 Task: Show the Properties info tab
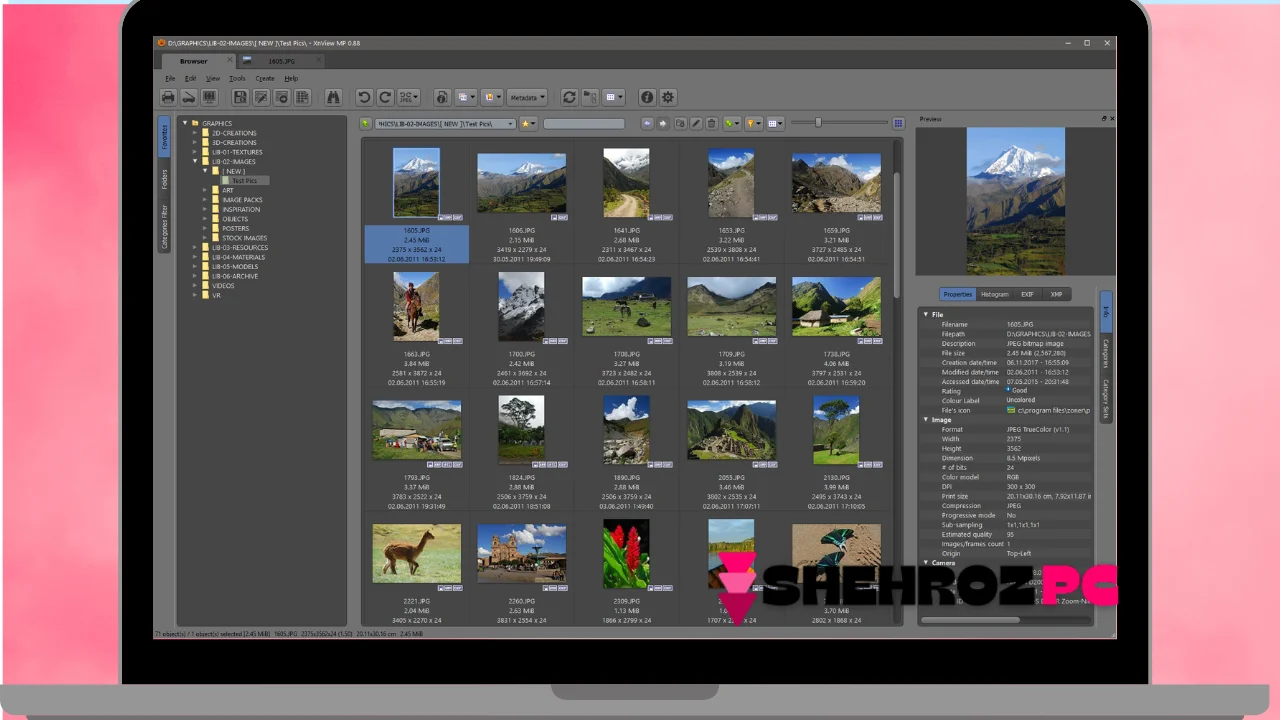pyautogui.click(x=957, y=294)
